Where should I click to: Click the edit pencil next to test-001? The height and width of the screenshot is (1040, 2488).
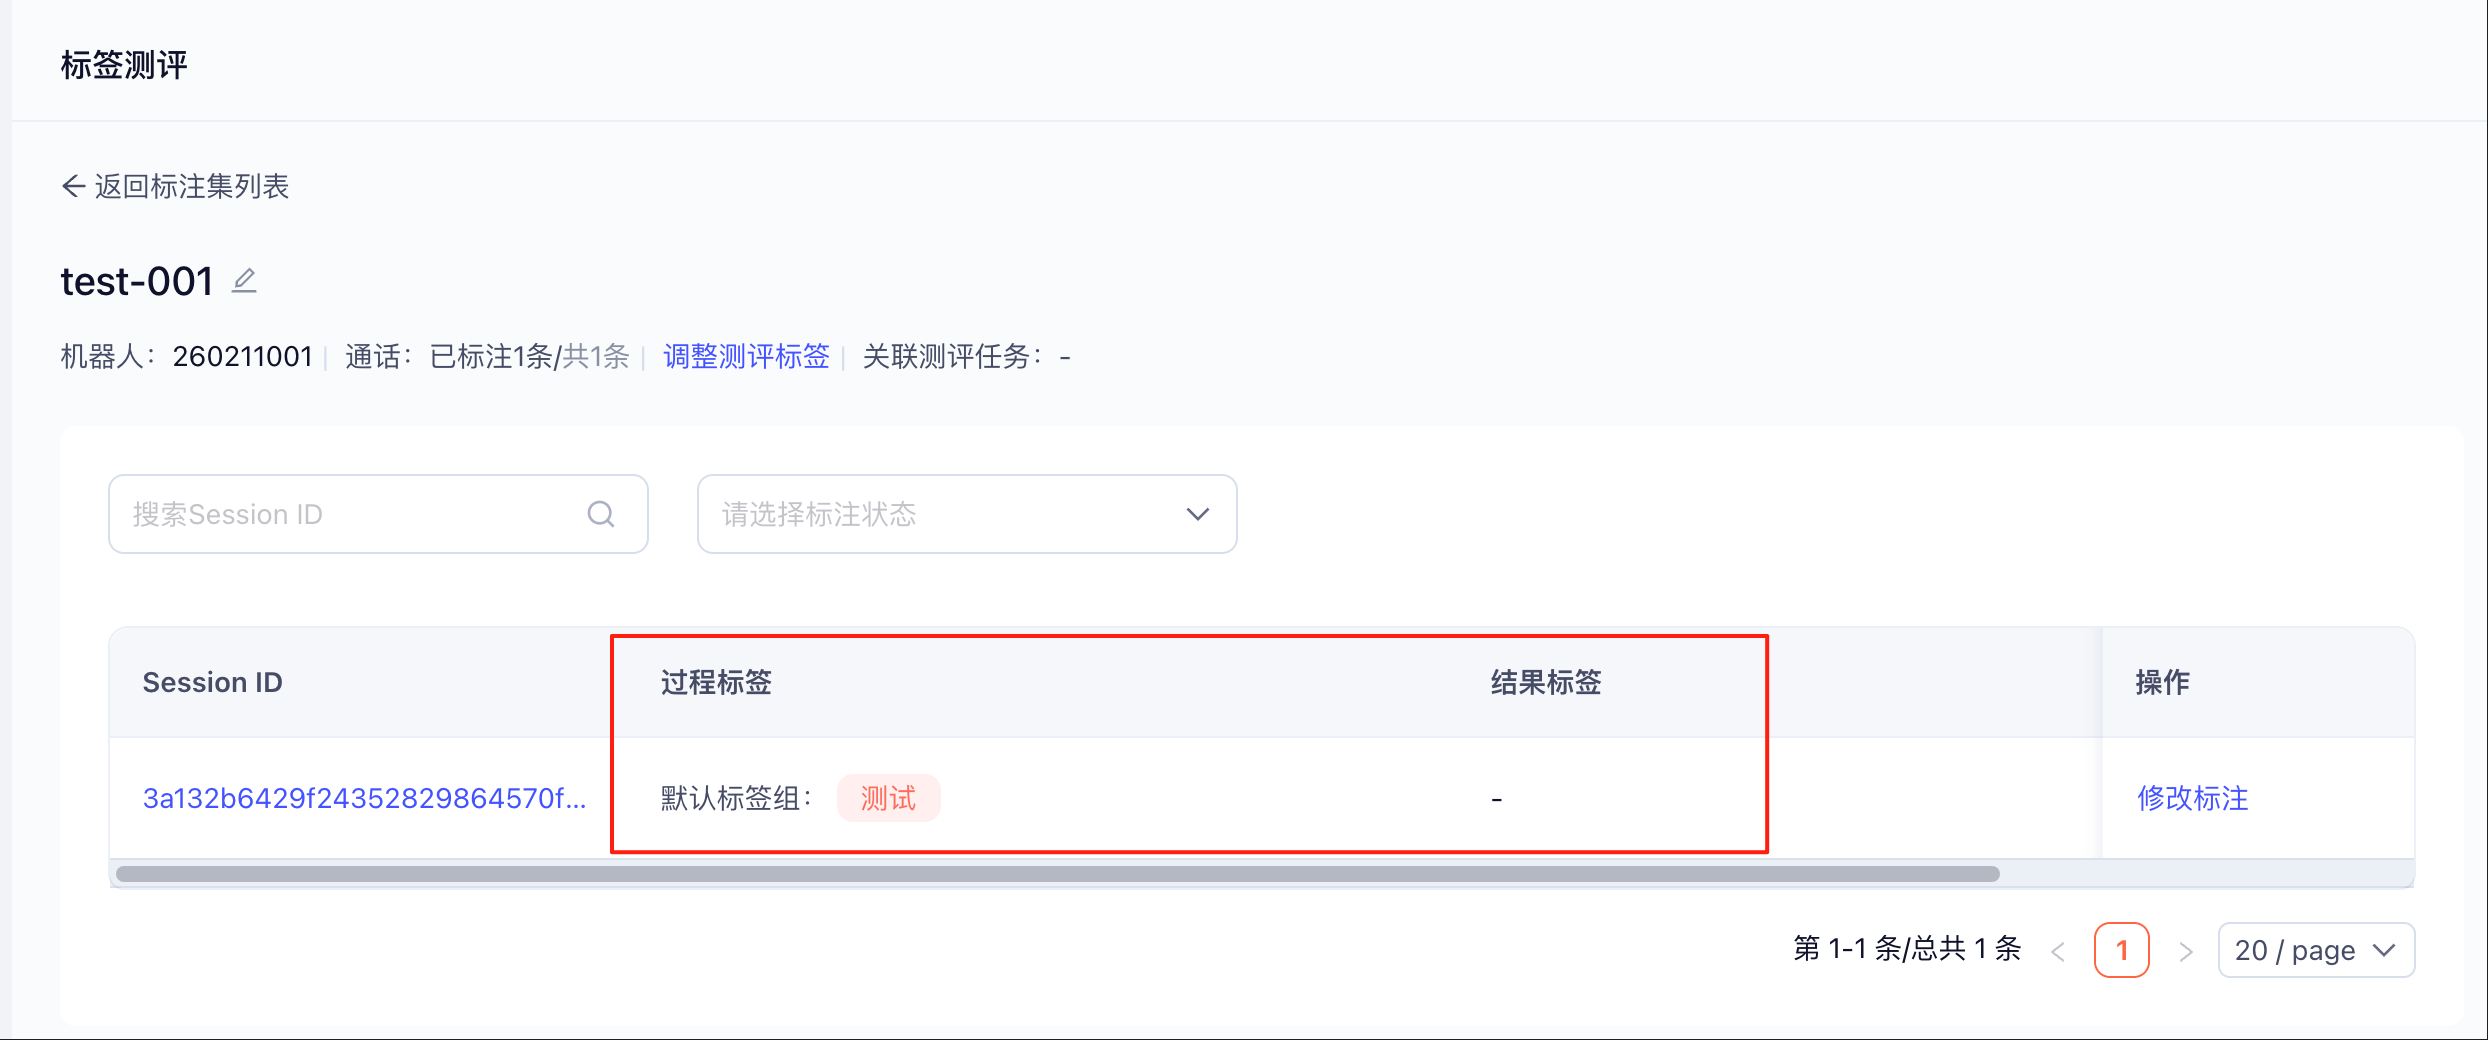pos(244,281)
